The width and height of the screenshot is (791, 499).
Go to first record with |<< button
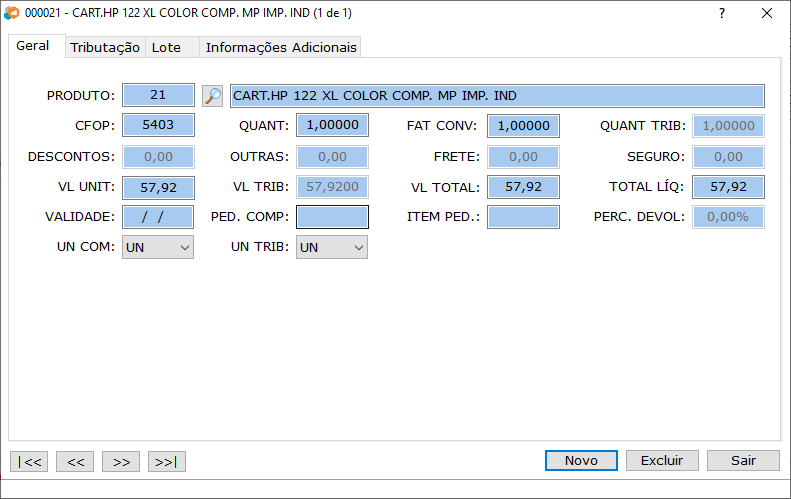point(29,461)
